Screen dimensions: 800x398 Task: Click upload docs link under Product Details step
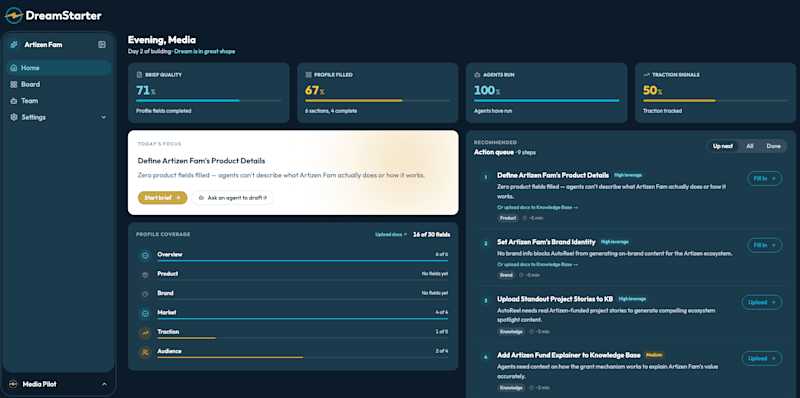(x=538, y=208)
